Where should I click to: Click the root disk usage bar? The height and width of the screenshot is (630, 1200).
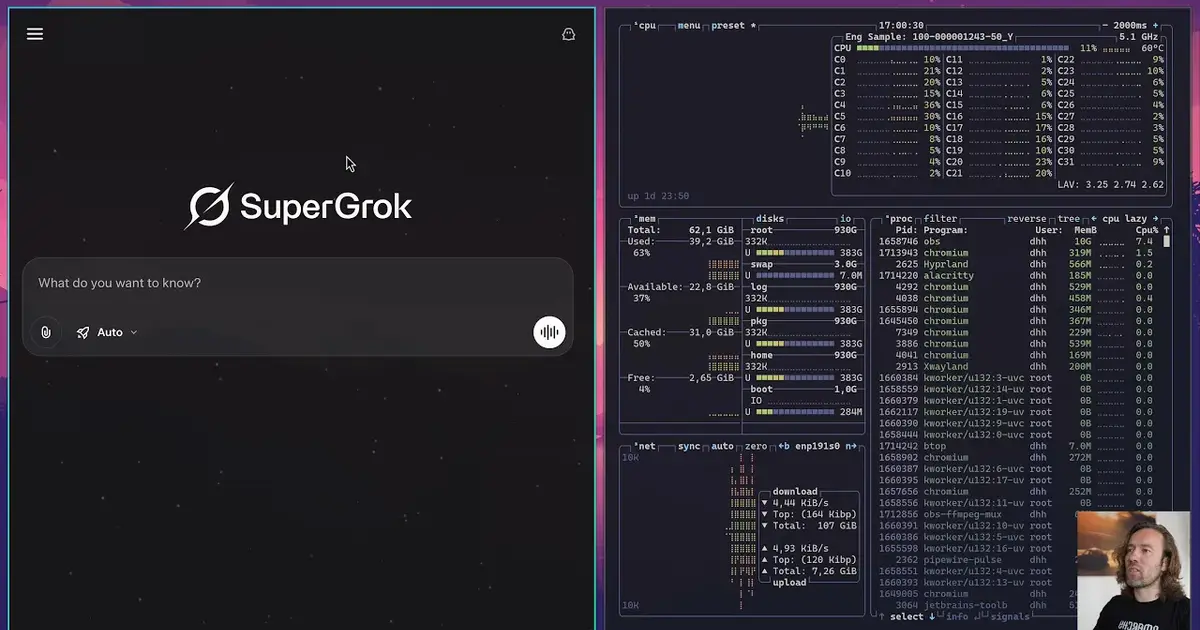[796, 252]
